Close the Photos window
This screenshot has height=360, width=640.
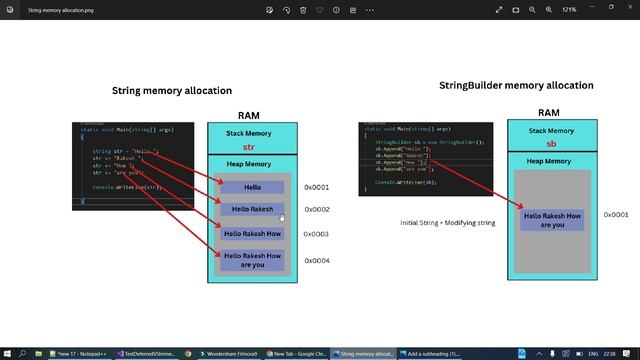(630, 7)
